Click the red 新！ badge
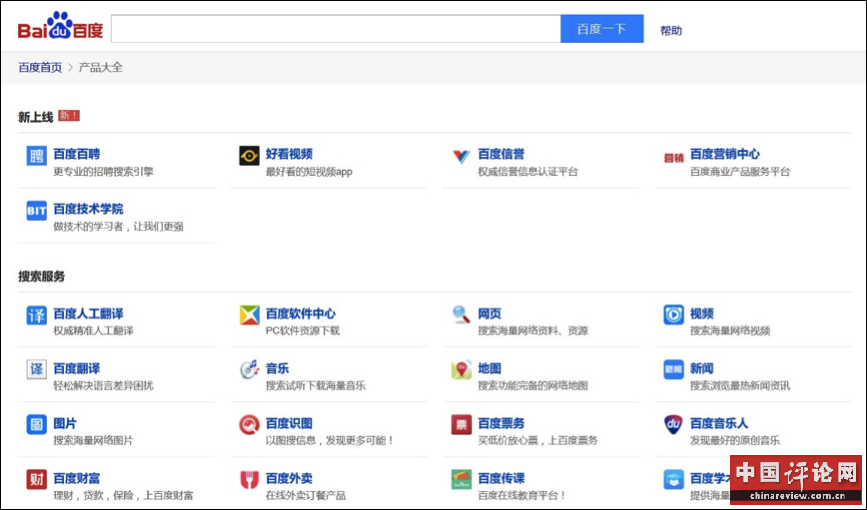The width and height of the screenshot is (867, 510). click(x=69, y=116)
